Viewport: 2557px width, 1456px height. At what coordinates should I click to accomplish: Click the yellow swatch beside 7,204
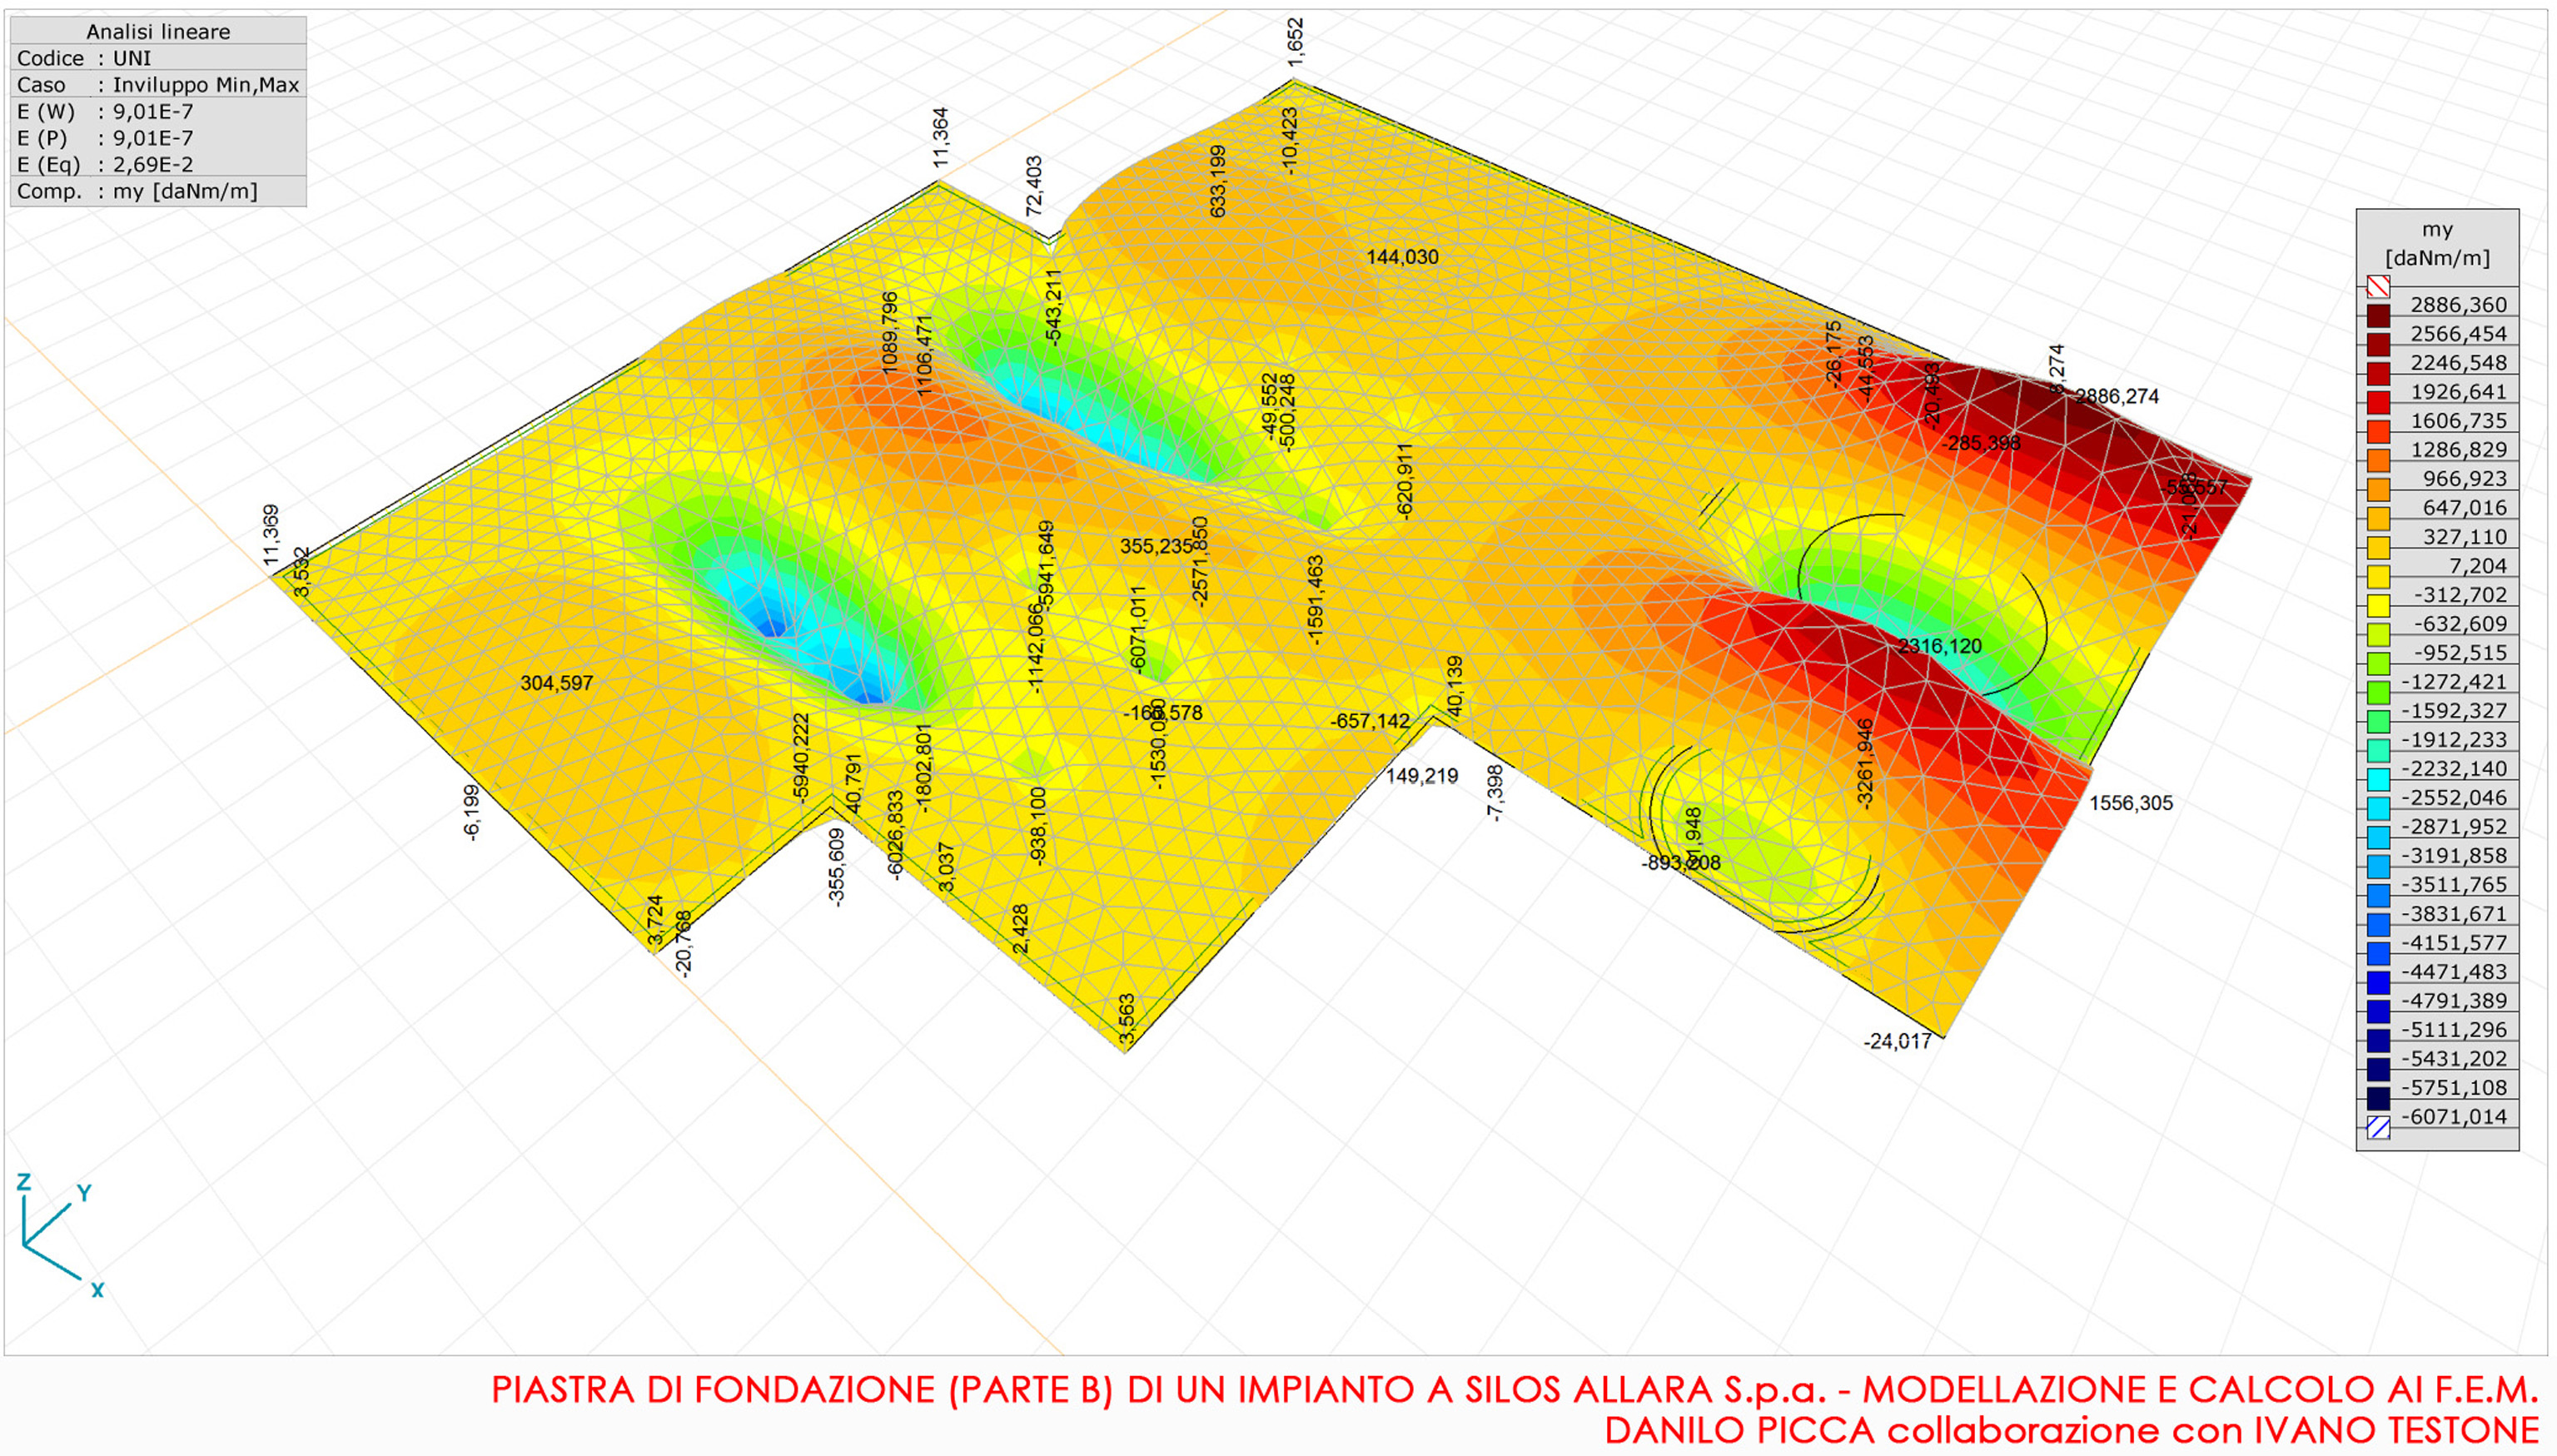tap(2378, 576)
